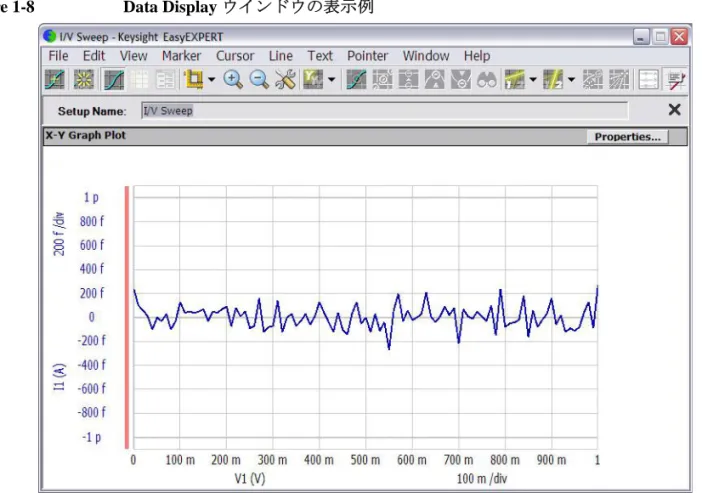The width and height of the screenshot is (702, 493).
Task: Click the grayed marker min/max icon
Action: pos(408,80)
